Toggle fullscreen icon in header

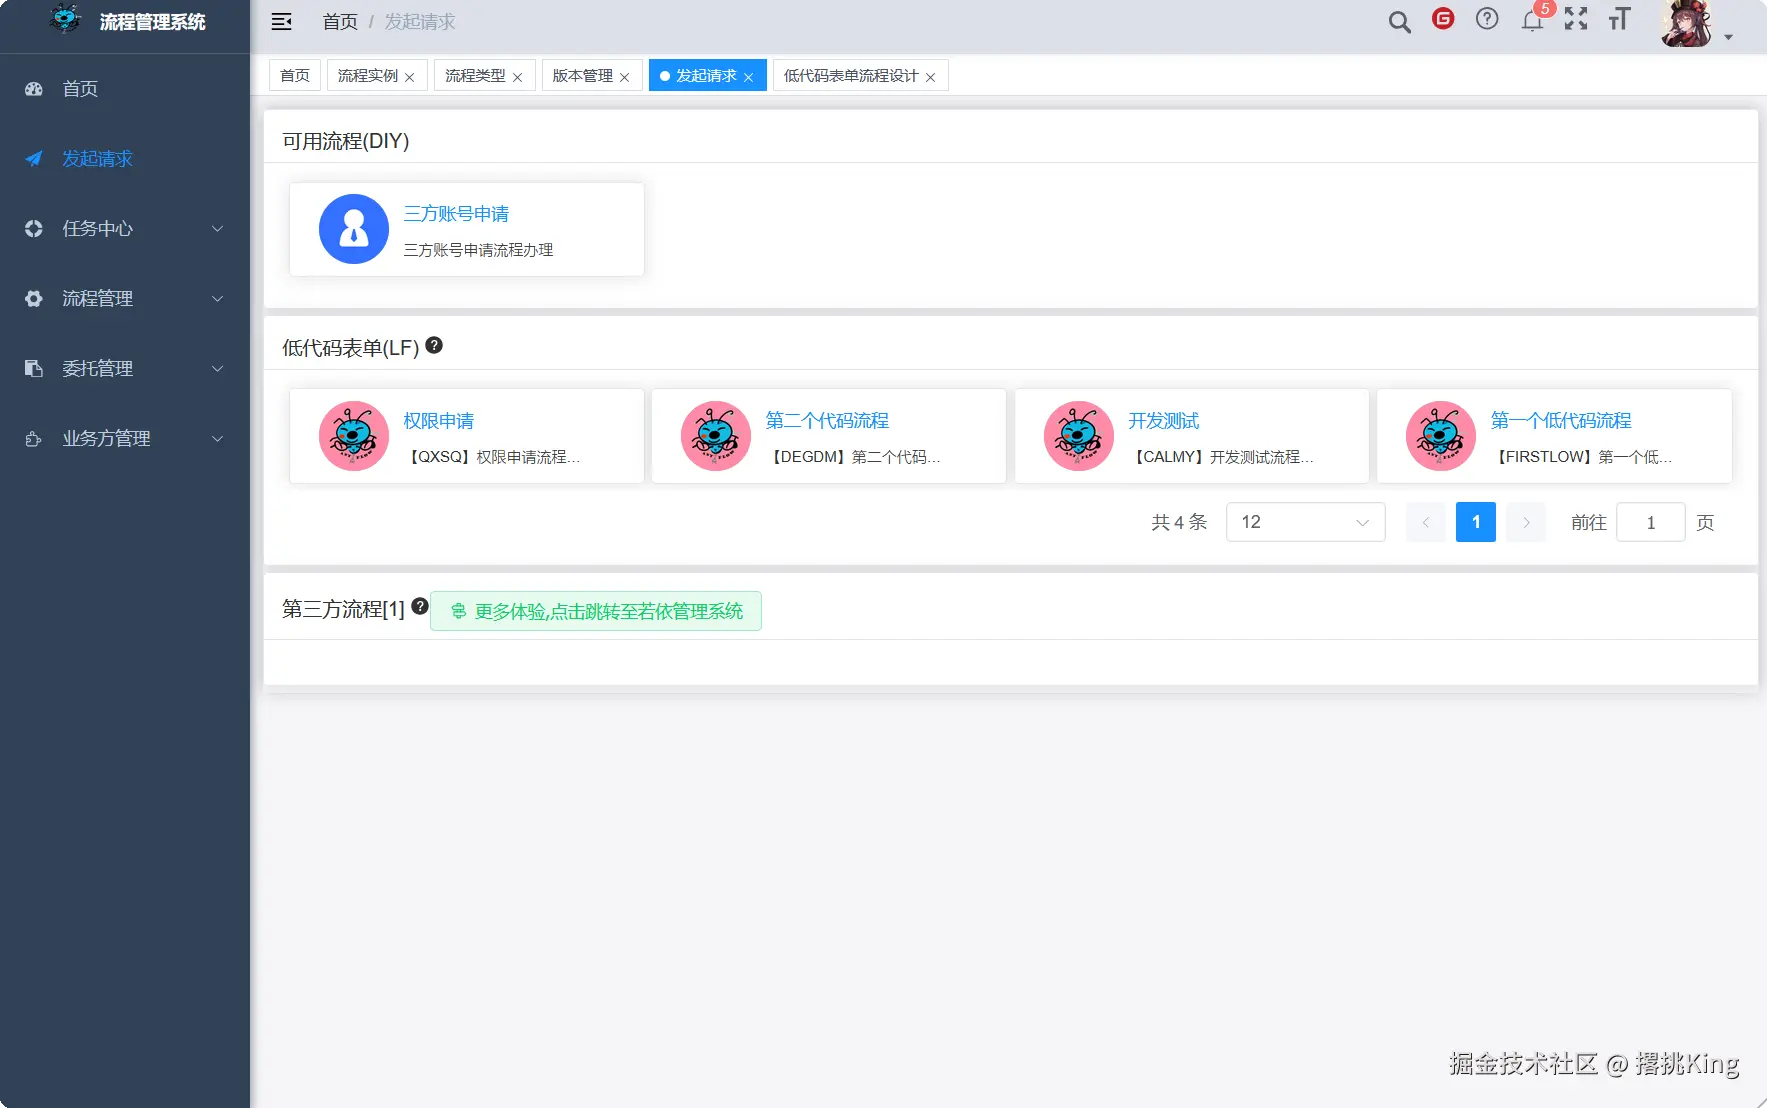[x=1576, y=19]
